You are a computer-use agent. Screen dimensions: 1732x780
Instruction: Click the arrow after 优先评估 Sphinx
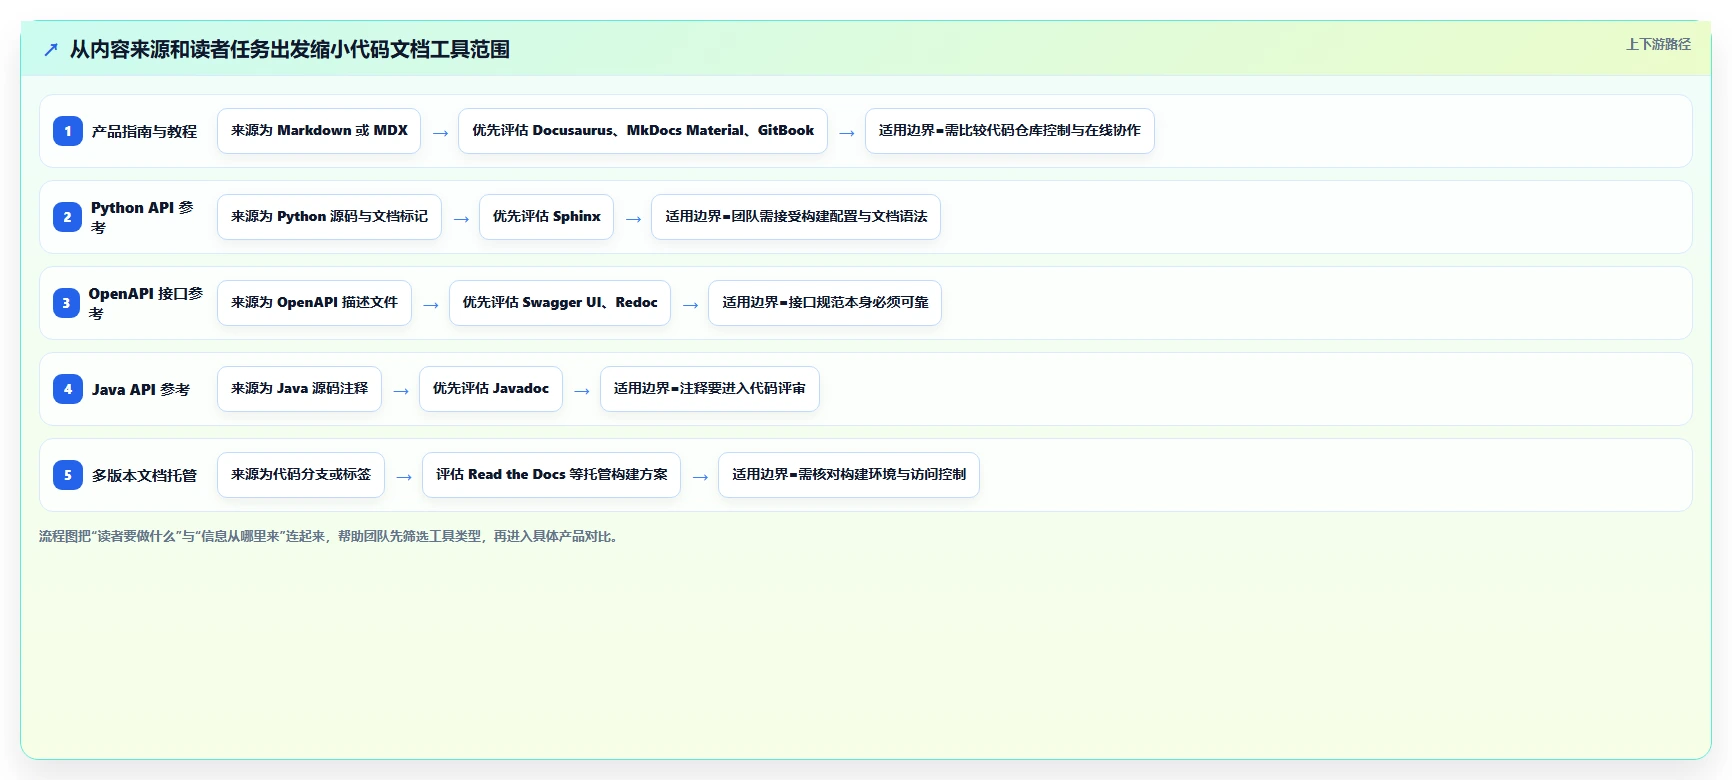[633, 219]
